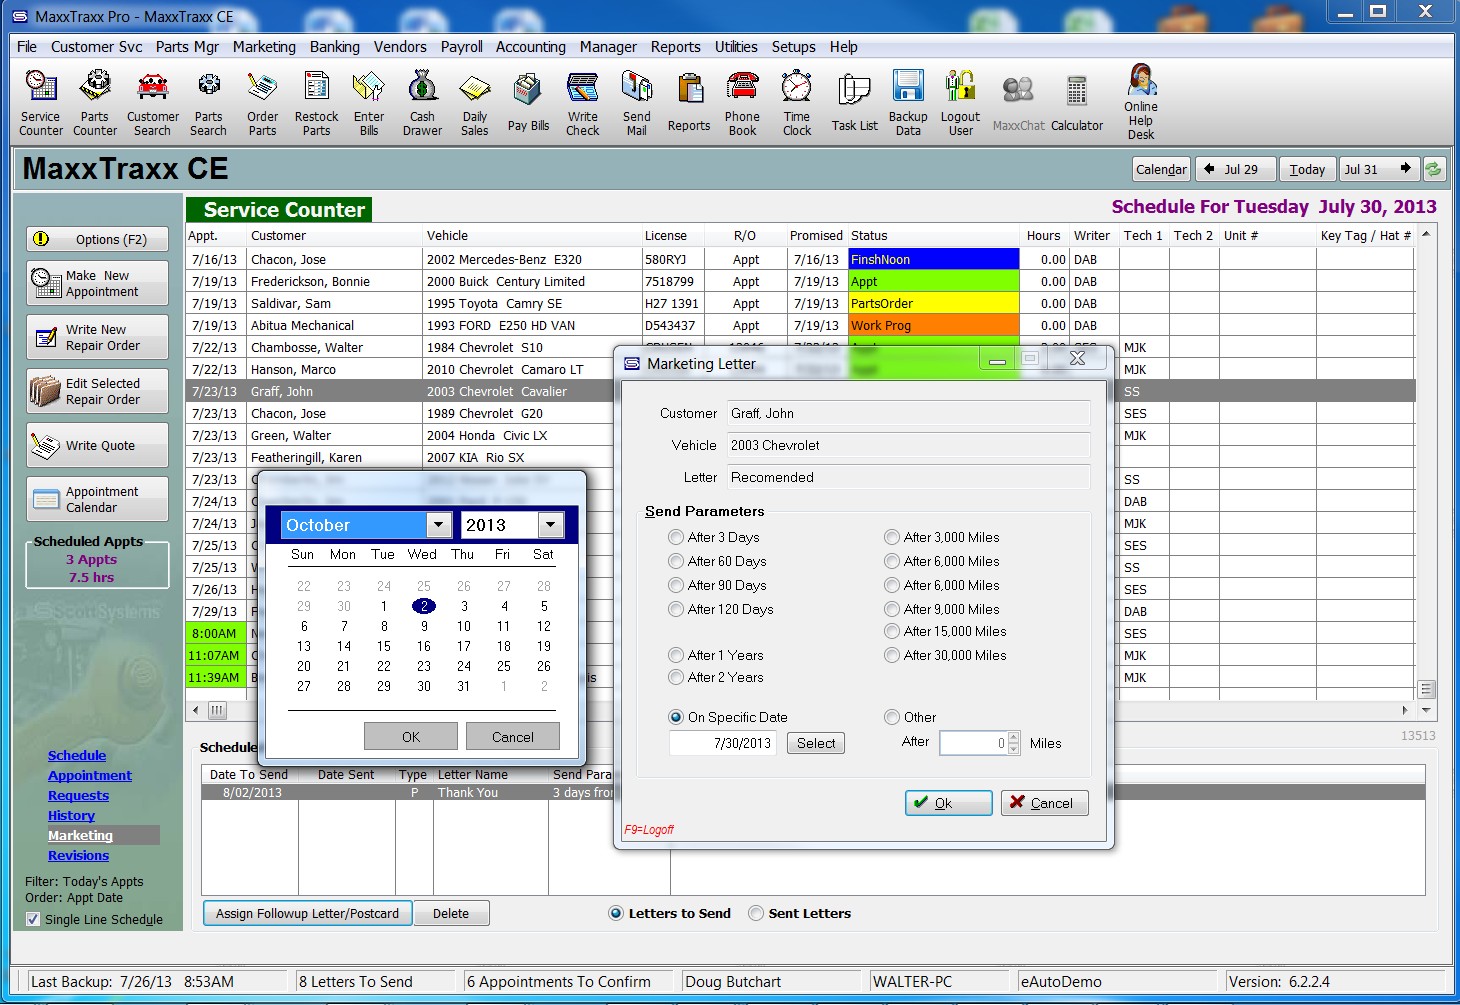Screen dimensions: 1460x1005
Task: Click the Logout User toolbar icon
Action: pos(960,102)
